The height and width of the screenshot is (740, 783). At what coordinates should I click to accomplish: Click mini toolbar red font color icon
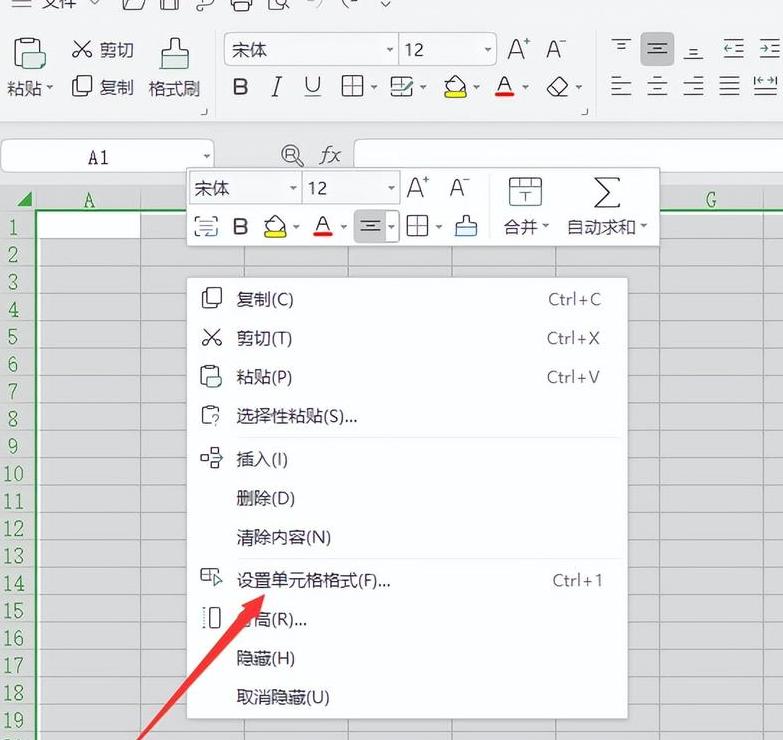click(x=323, y=227)
